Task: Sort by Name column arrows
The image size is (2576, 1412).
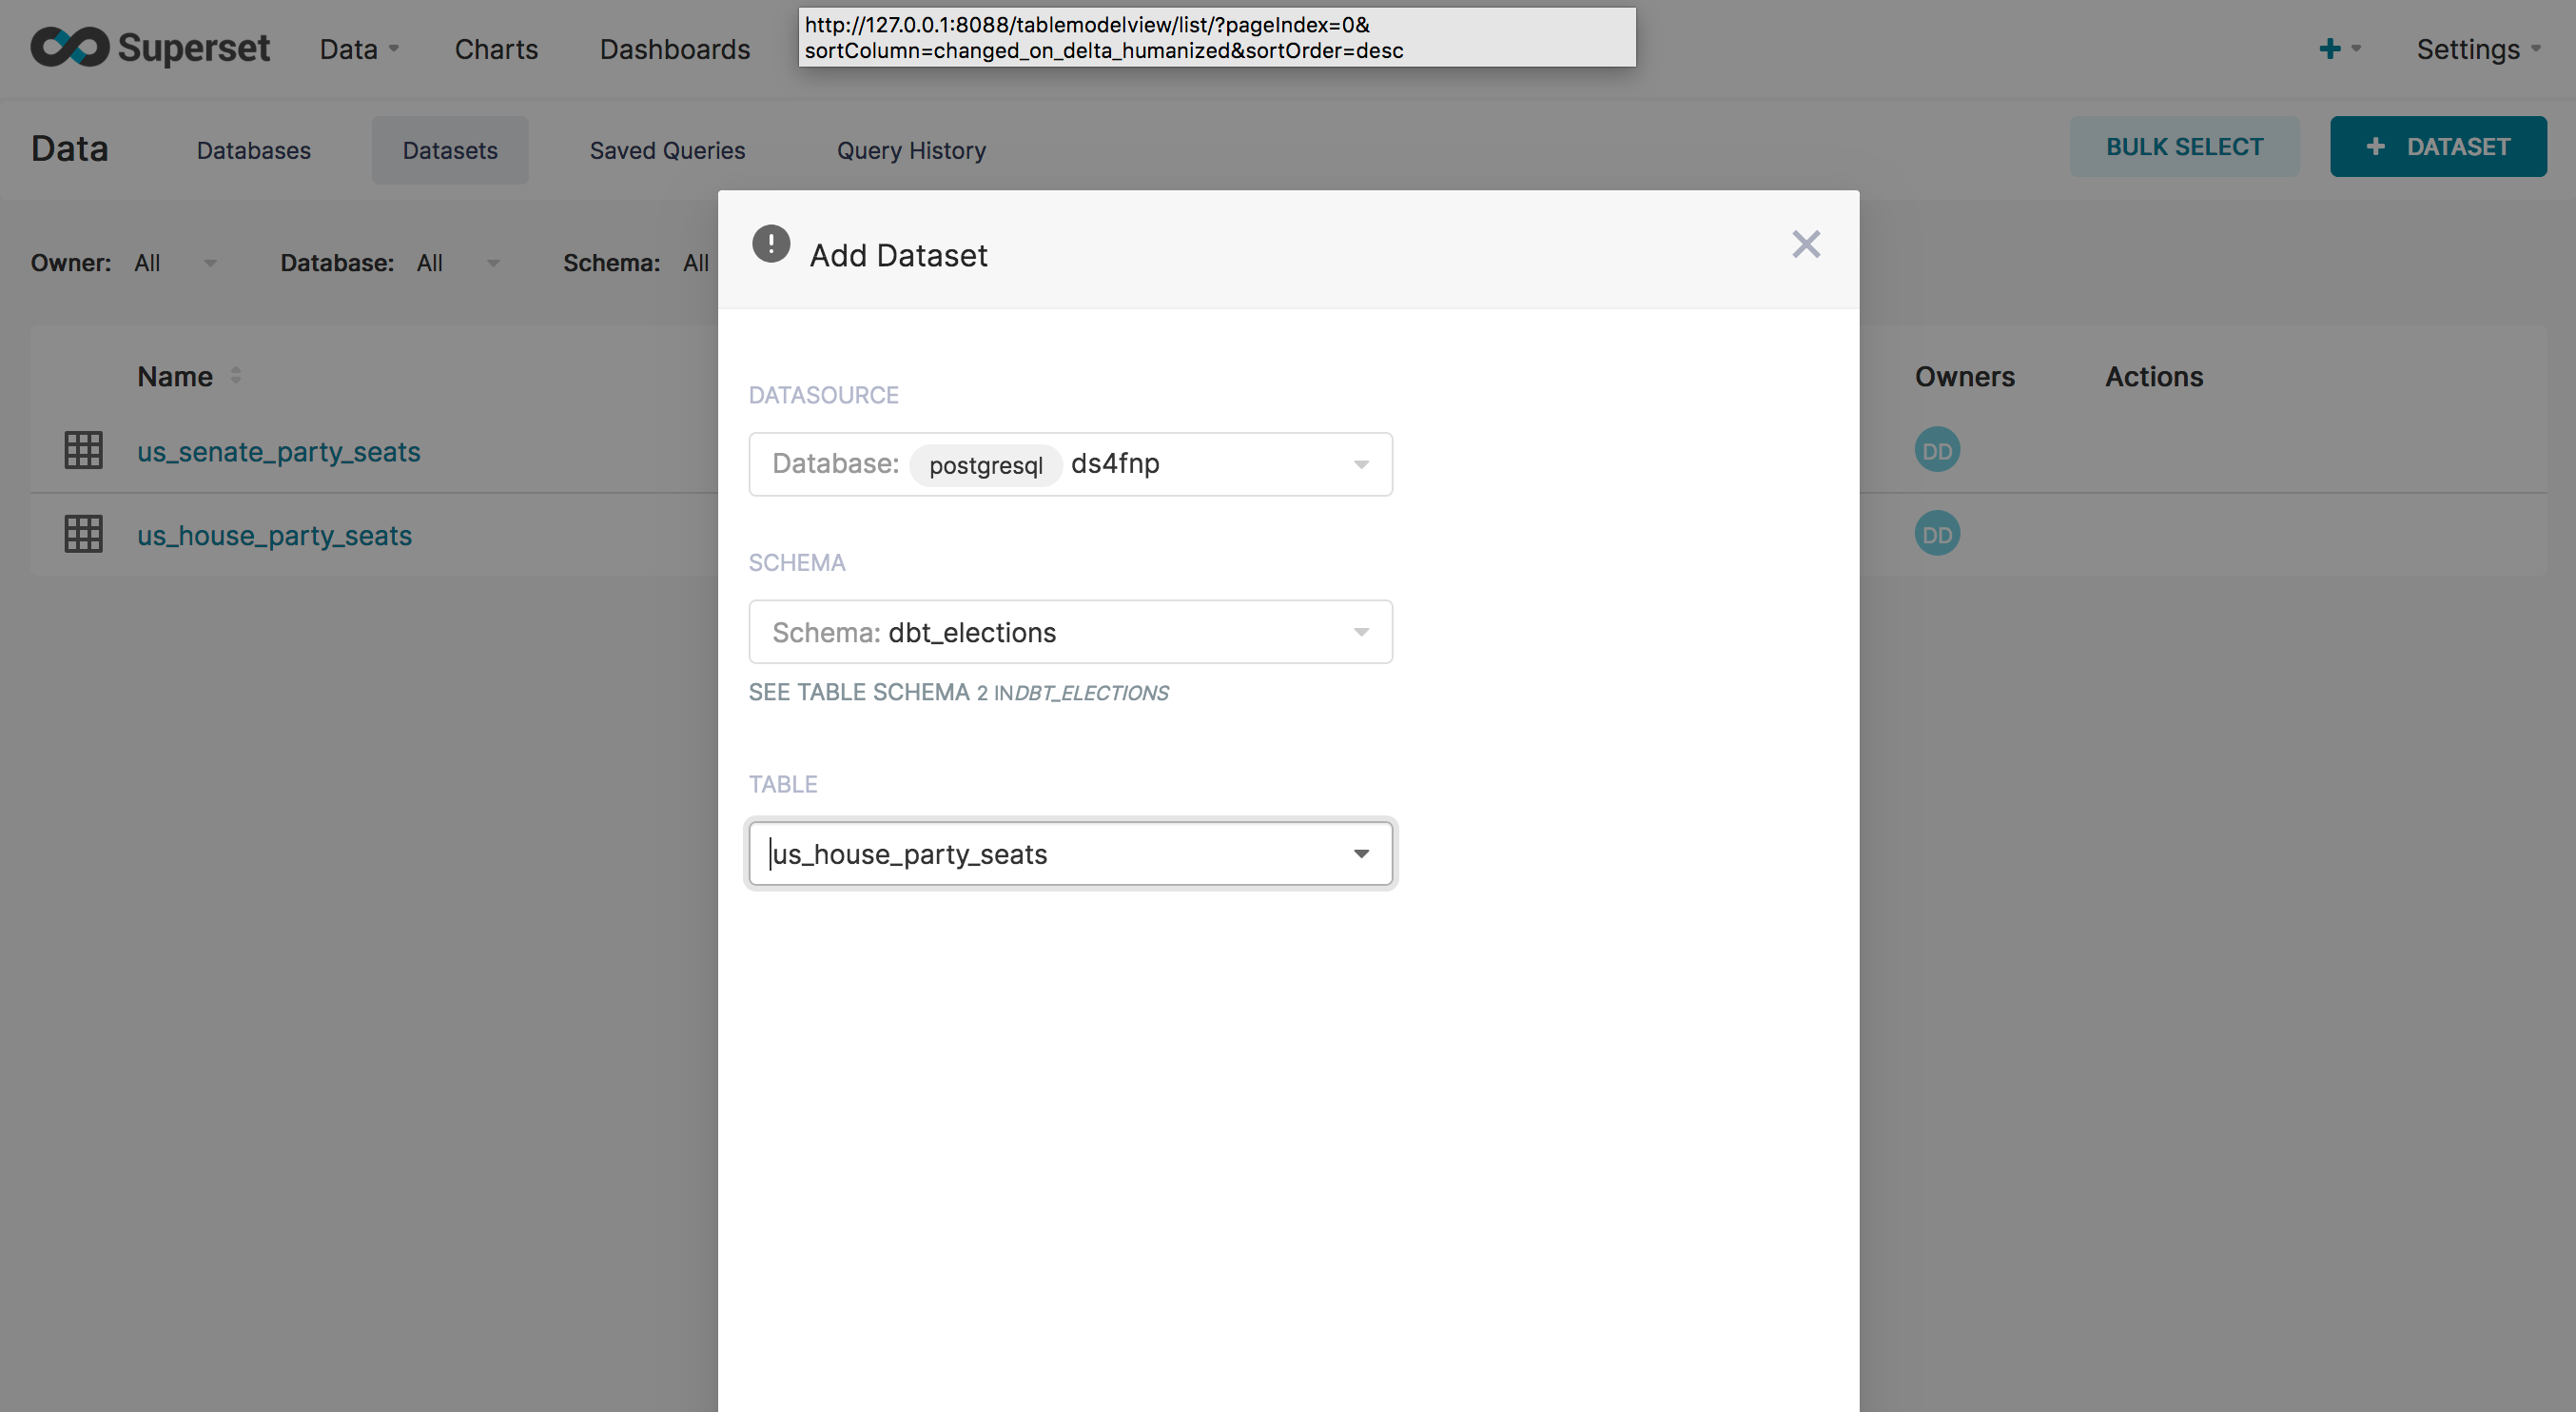Action: tap(235, 376)
